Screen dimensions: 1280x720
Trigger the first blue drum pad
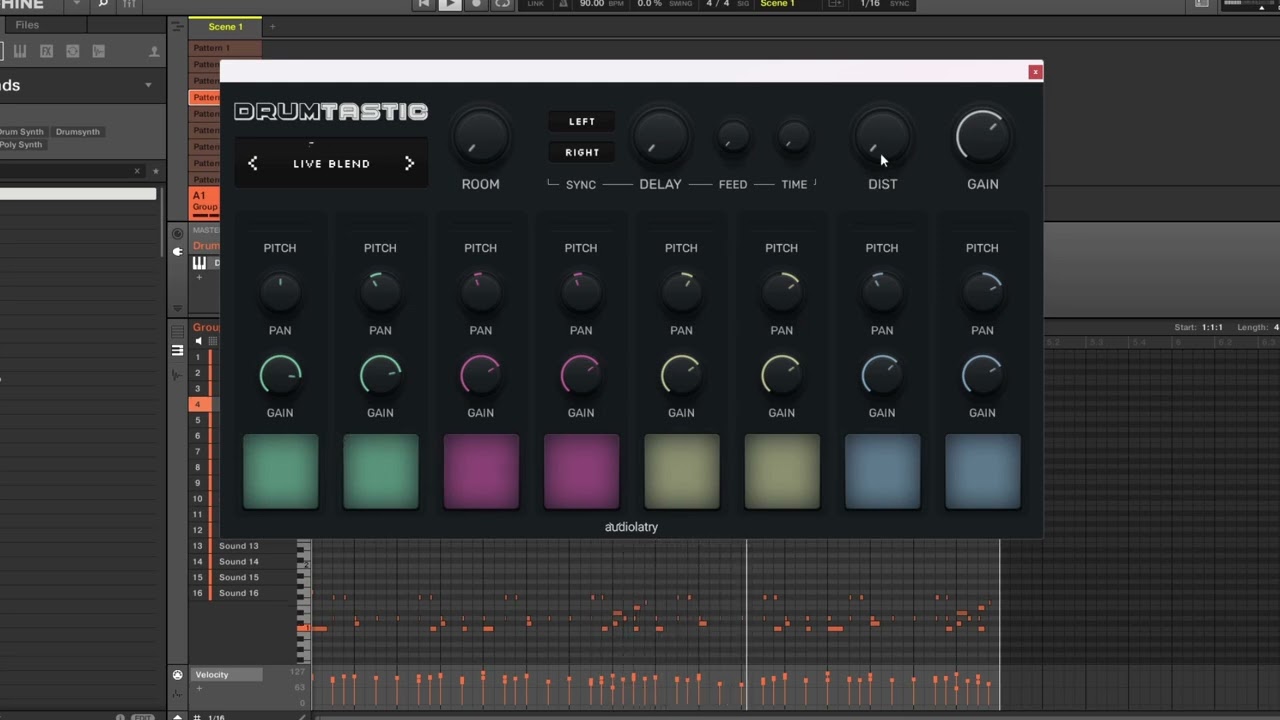tap(882, 472)
